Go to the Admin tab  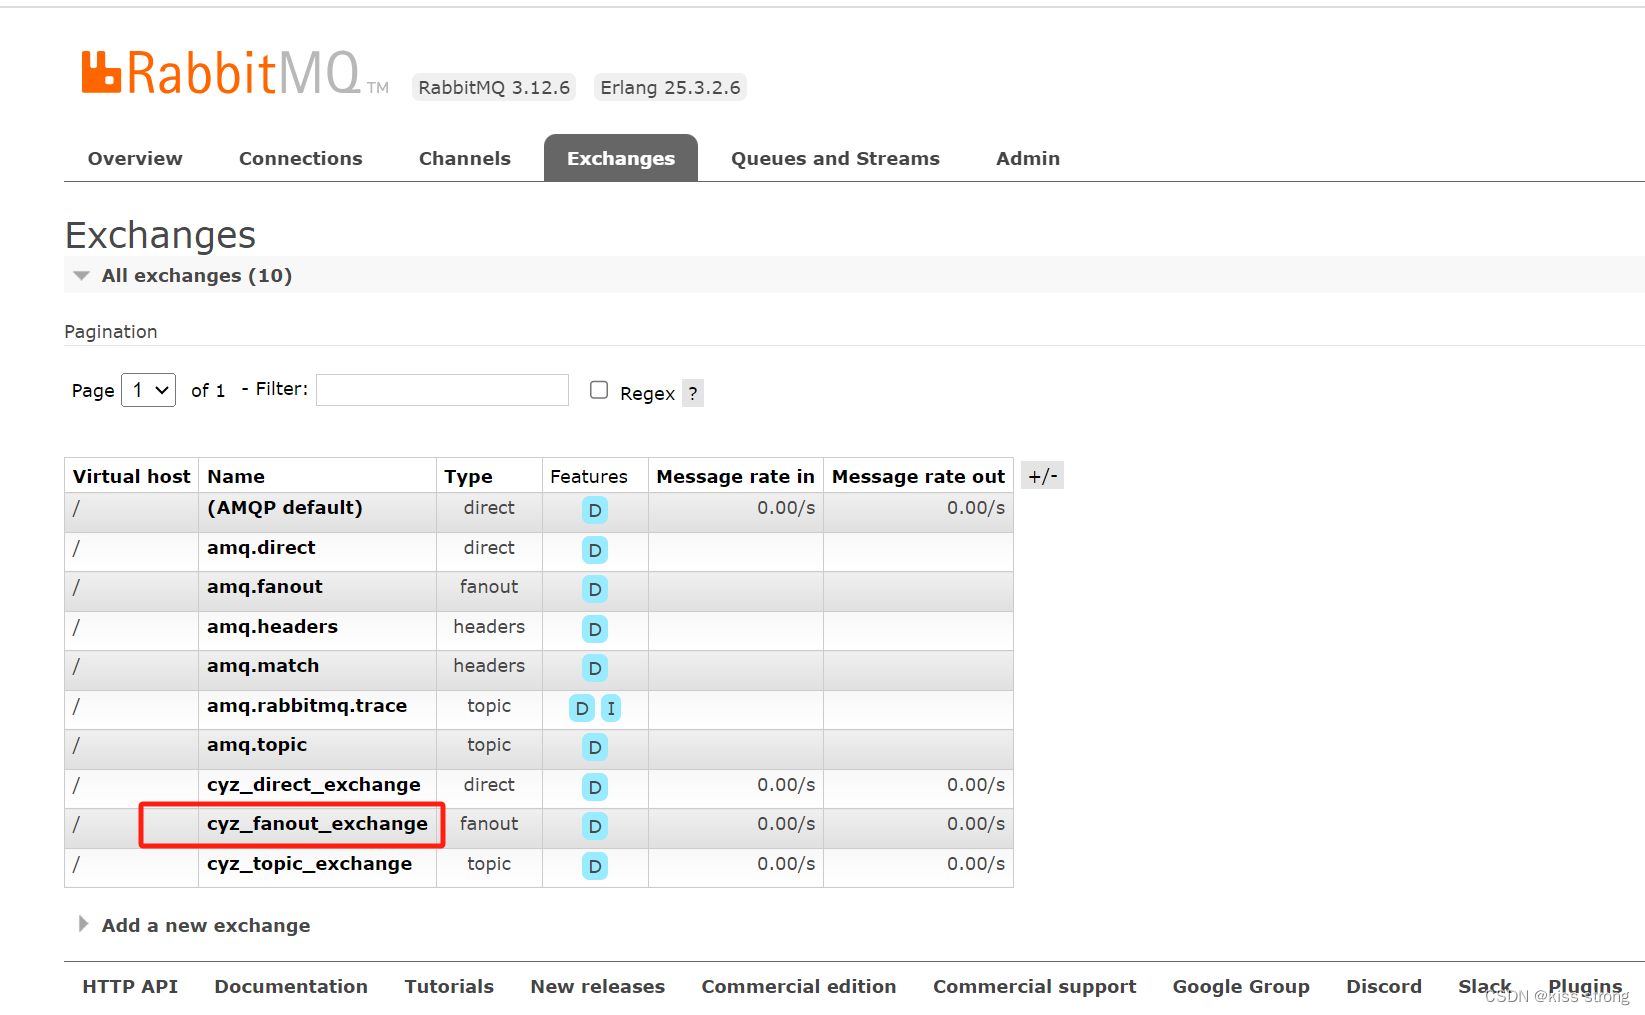[x=1028, y=158]
